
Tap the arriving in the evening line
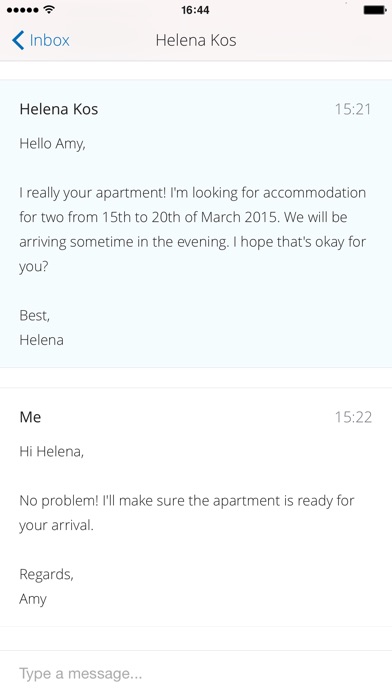(x=193, y=242)
